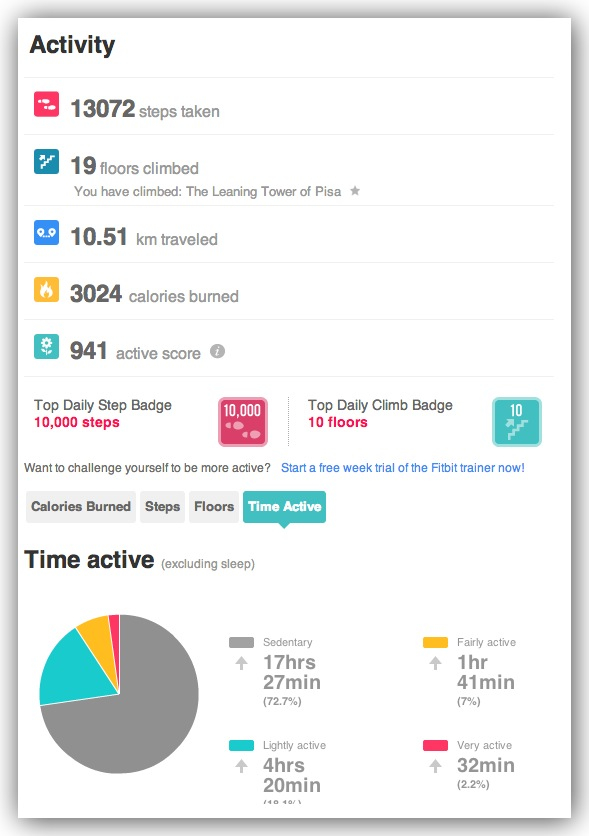Select the Time Active tab

pyautogui.click(x=285, y=507)
